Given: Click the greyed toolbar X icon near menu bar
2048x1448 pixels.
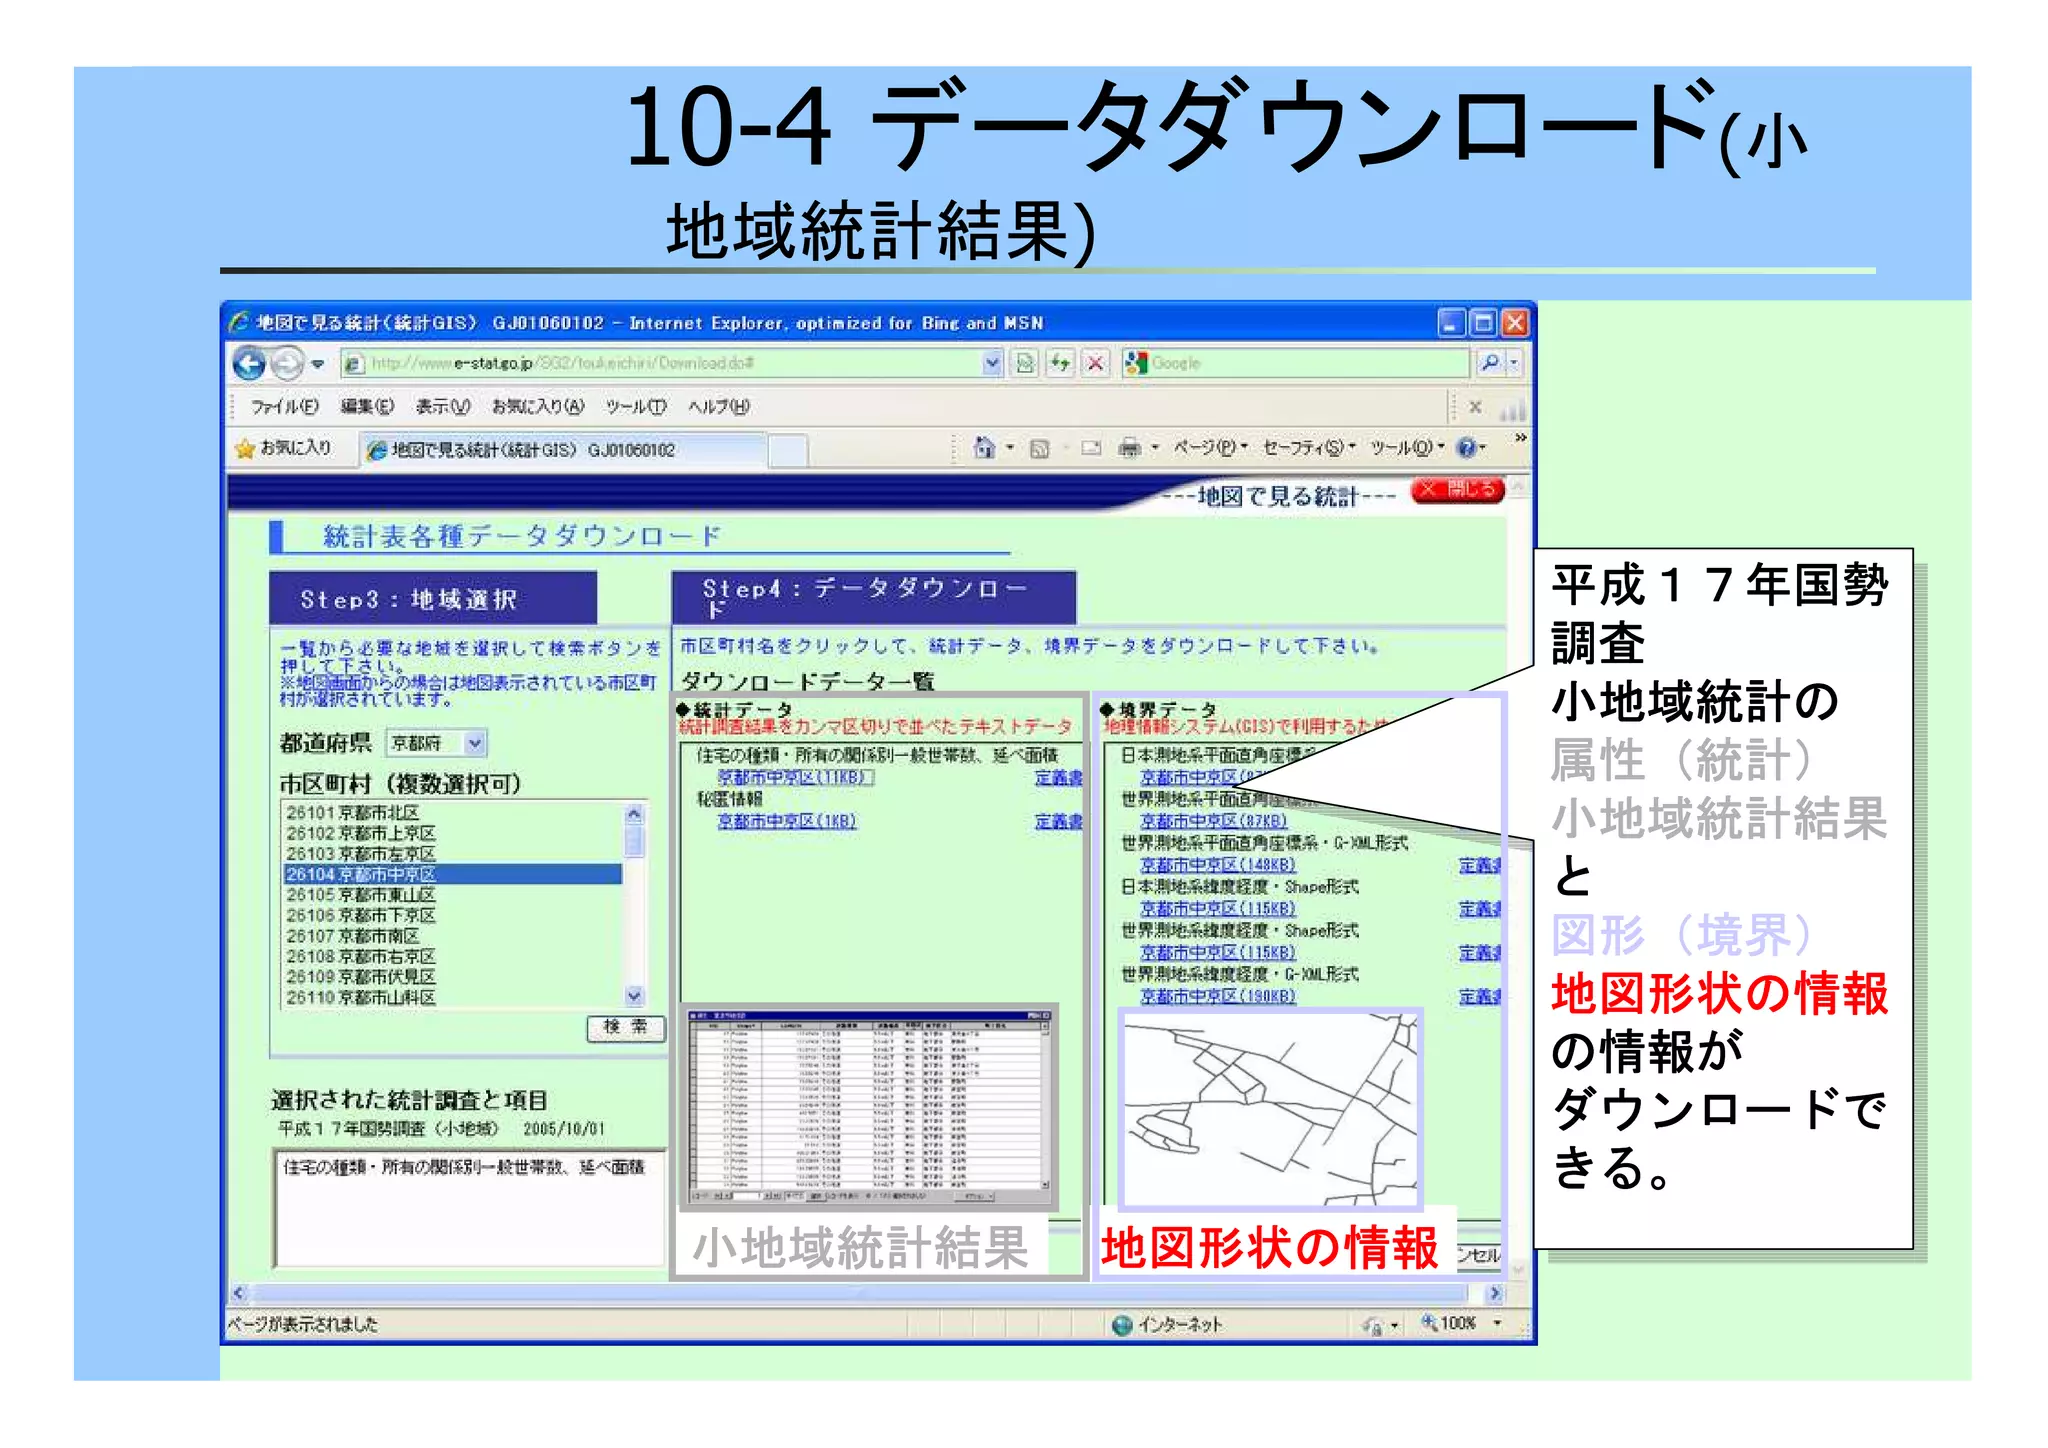Looking at the screenshot, I should pos(1475,407).
